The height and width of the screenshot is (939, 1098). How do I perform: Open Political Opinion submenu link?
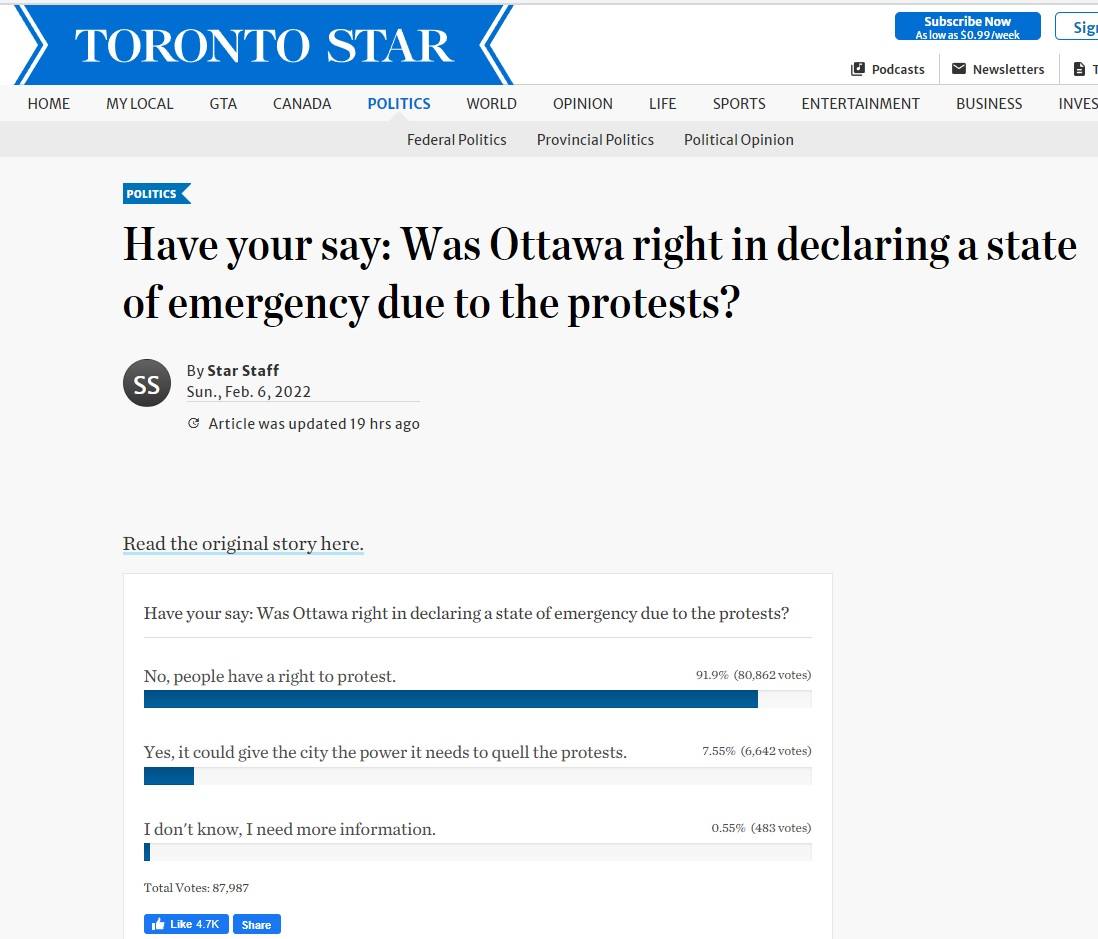(x=739, y=140)
